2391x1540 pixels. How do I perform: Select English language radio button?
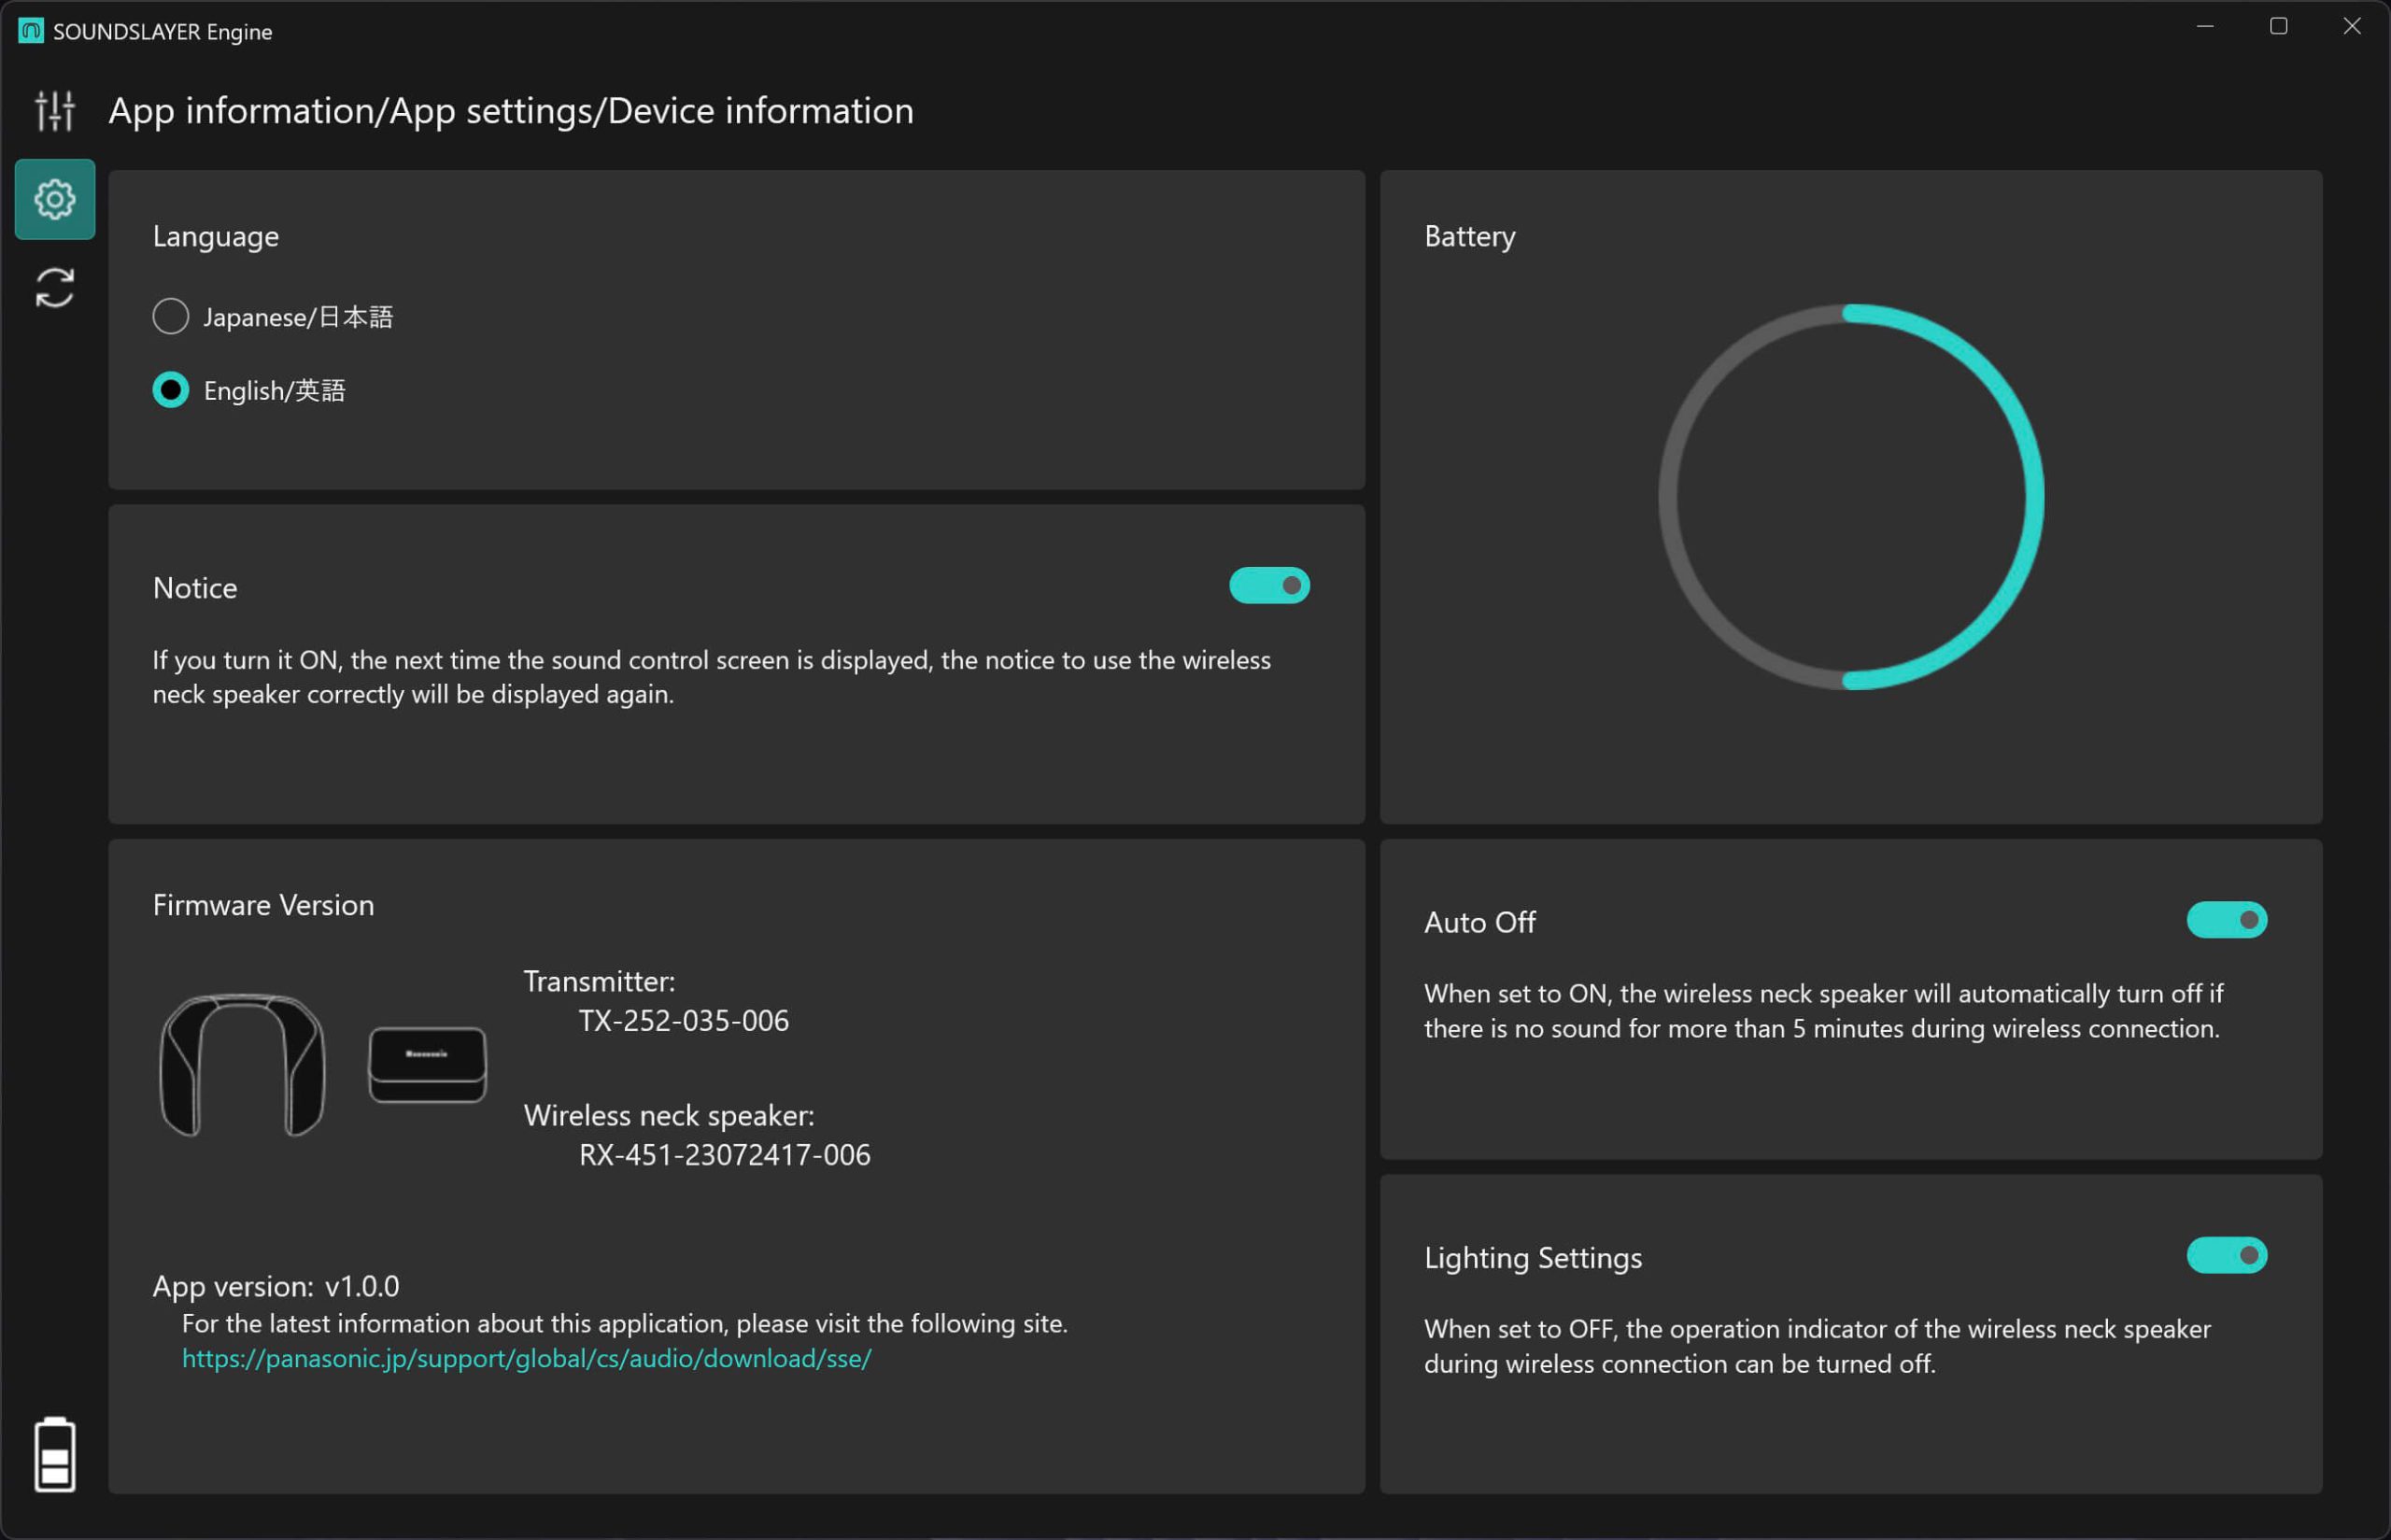click(170, 390)
